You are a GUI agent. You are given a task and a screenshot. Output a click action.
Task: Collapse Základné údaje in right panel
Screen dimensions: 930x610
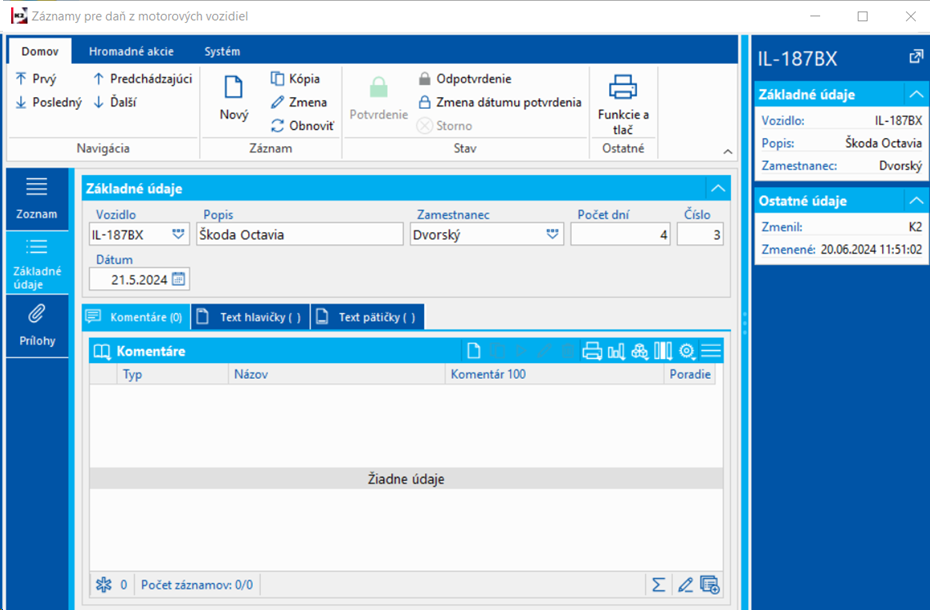916,94
